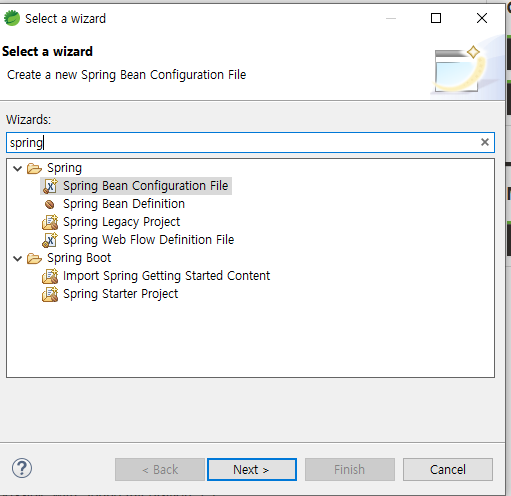The width and height of the screenshot is (511, 496).
Task: Select Import Spring Getting Started Content
Action: pos(167,276)
